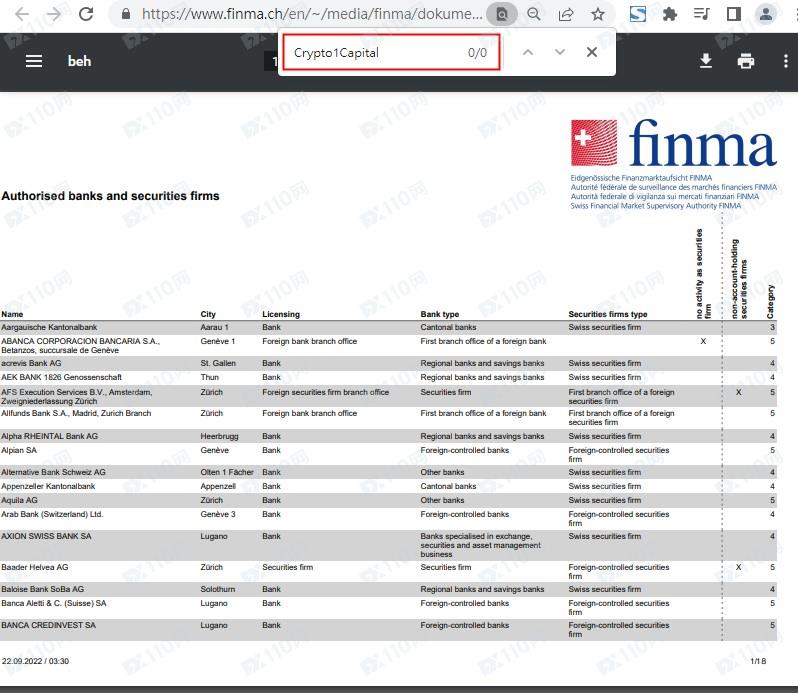This screenshot has height=693, width=798.
Task: Share this page using the share icon
Action: click(565, 15)
